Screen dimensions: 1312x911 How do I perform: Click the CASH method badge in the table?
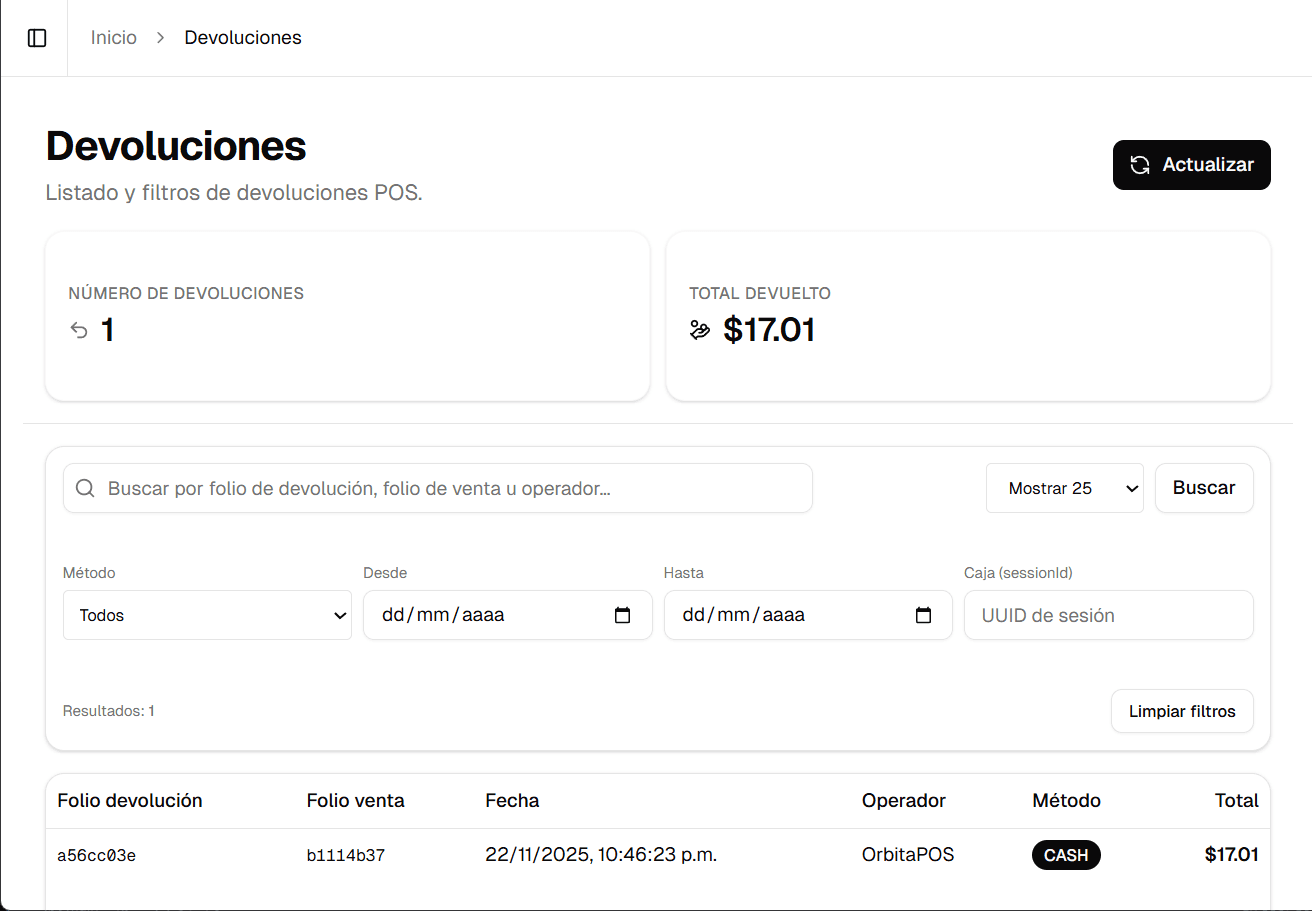coord(1066,855)
